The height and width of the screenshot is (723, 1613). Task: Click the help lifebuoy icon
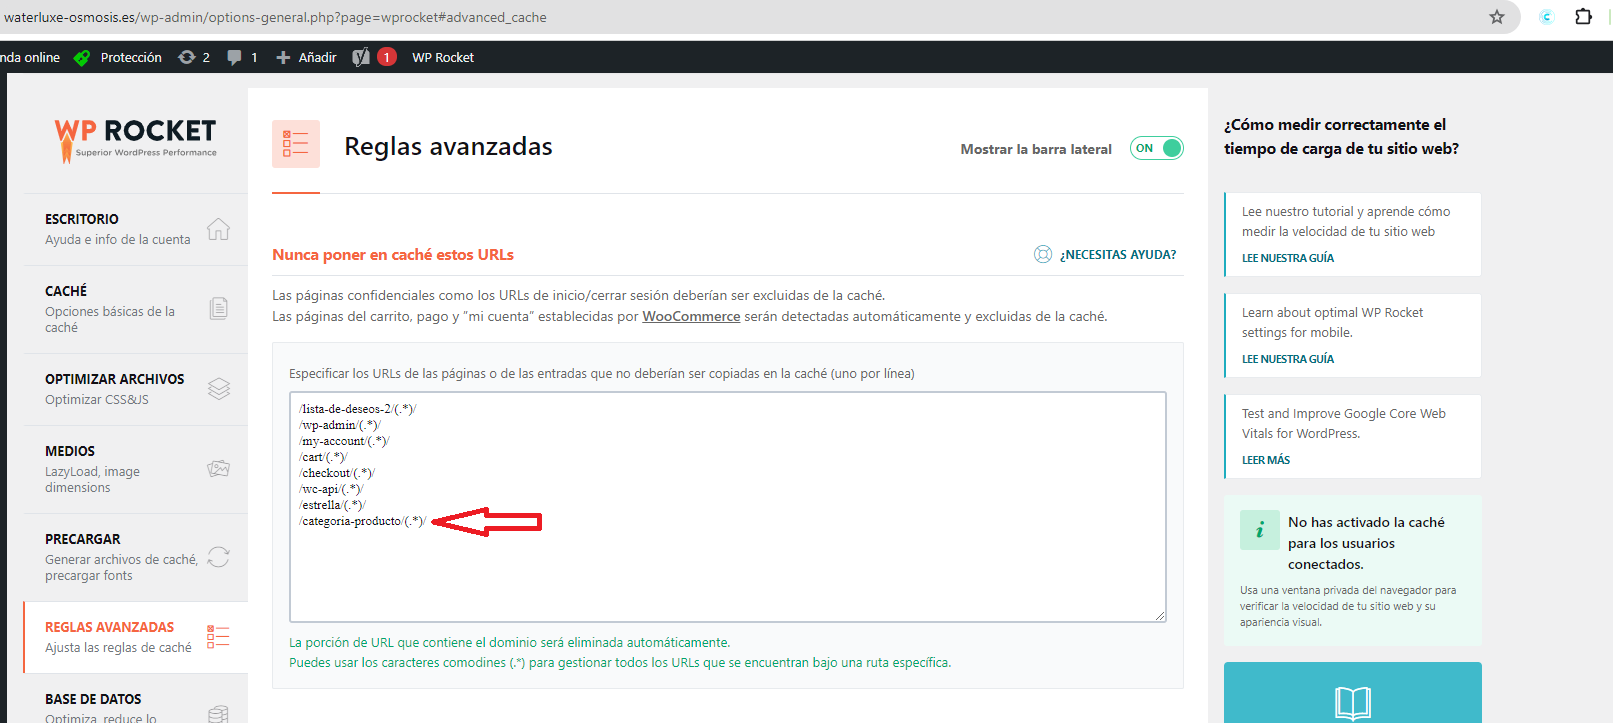(x=1043, y=254)
